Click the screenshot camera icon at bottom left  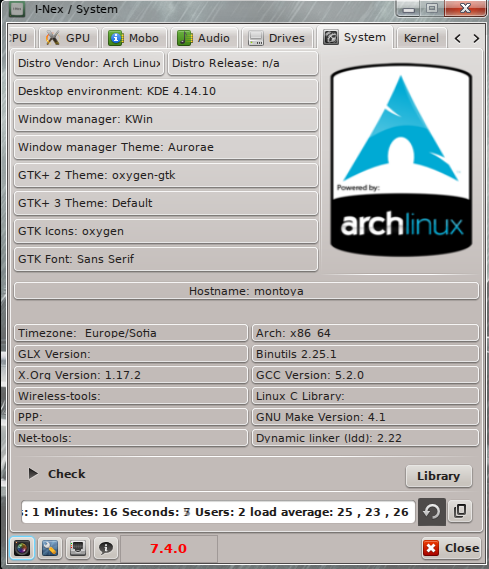(22, 548)
